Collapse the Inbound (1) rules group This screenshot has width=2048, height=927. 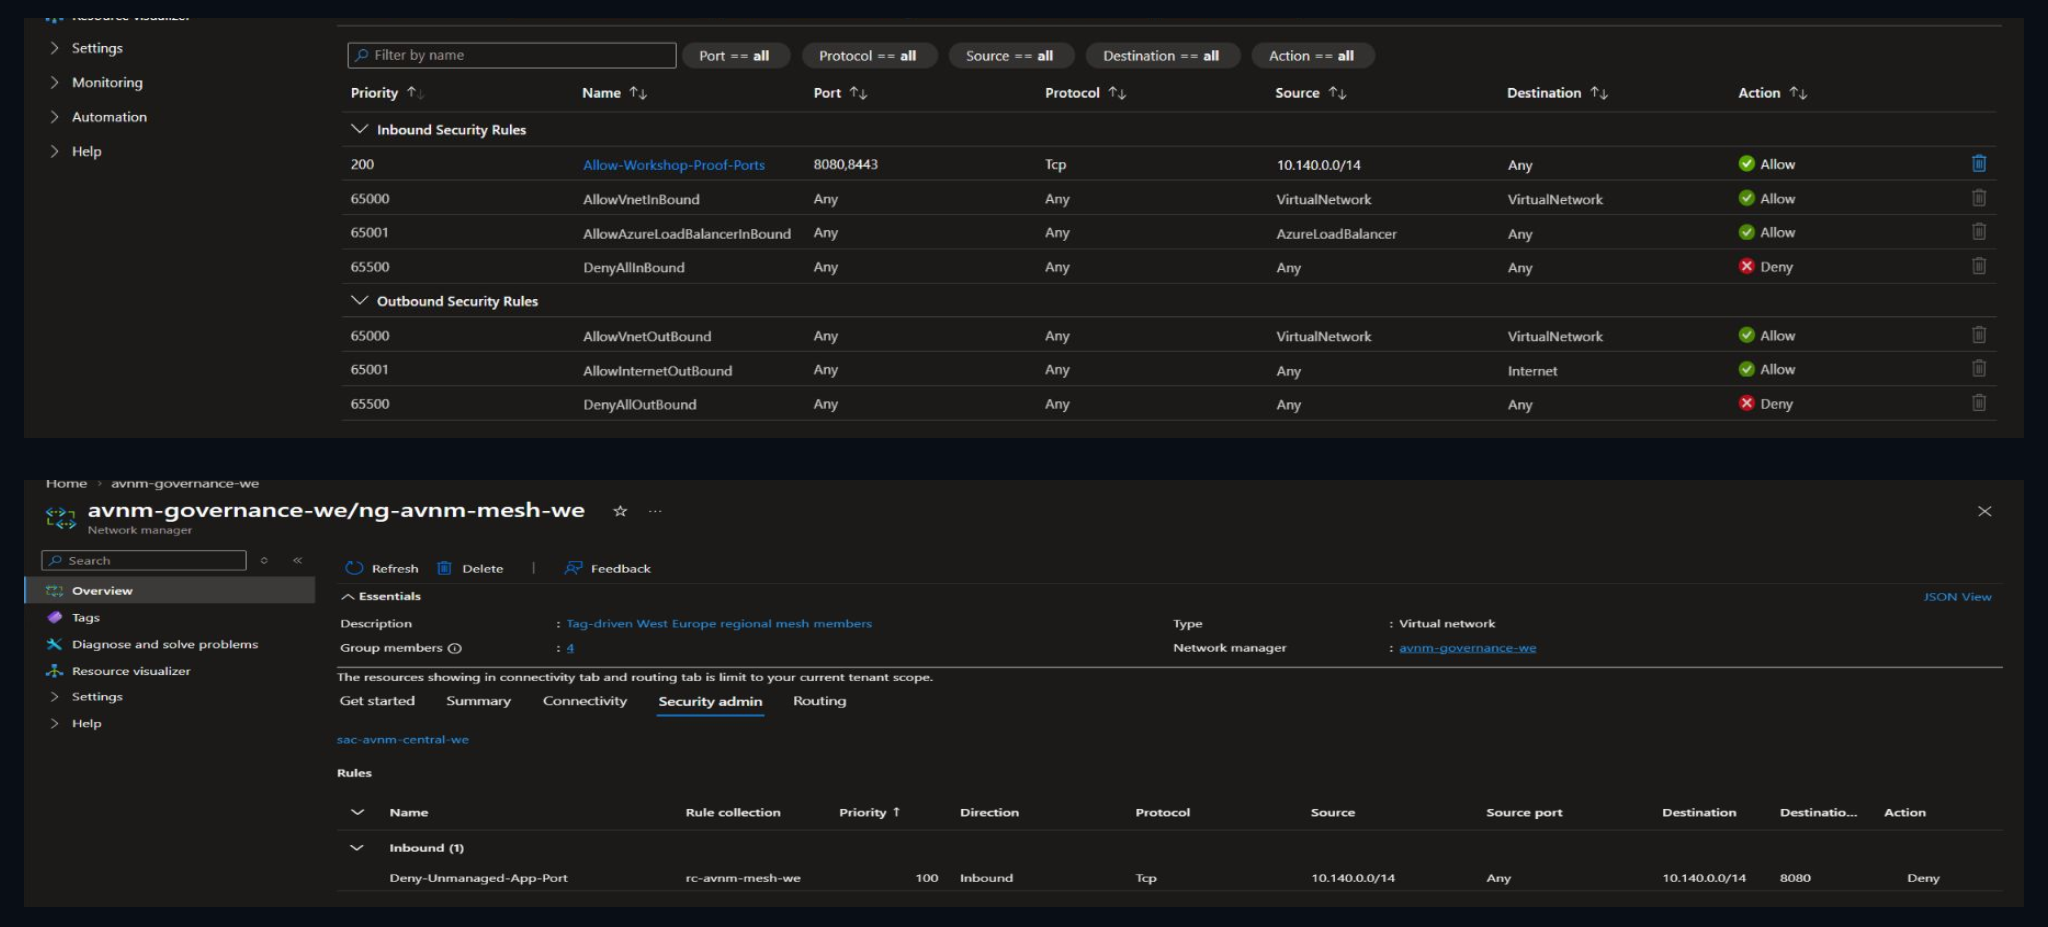pyautogui.click(x=356, y=847)
